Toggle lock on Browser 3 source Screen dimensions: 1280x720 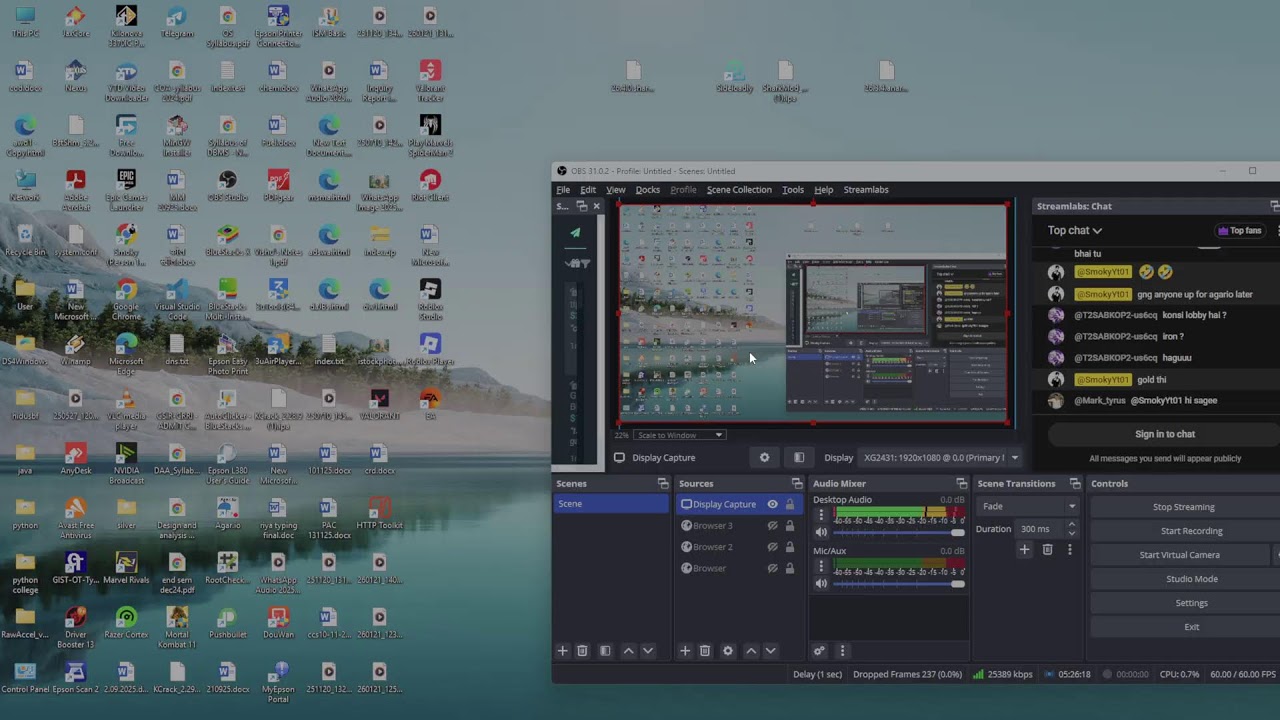coord(790,526)
